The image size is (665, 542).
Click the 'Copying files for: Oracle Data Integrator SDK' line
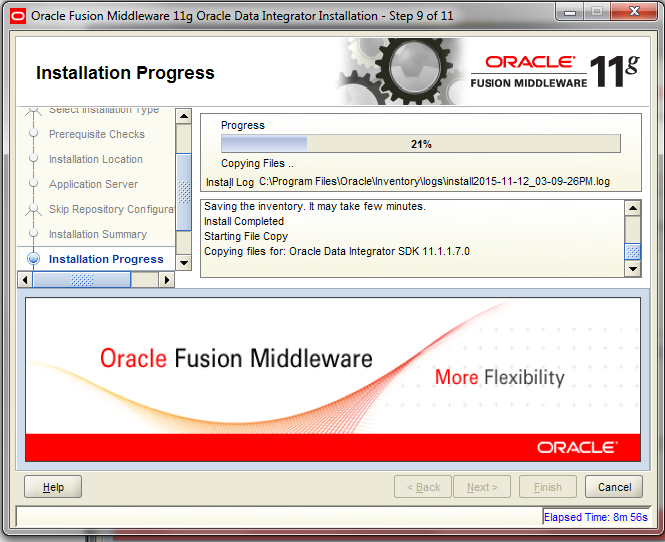(337, 251)
